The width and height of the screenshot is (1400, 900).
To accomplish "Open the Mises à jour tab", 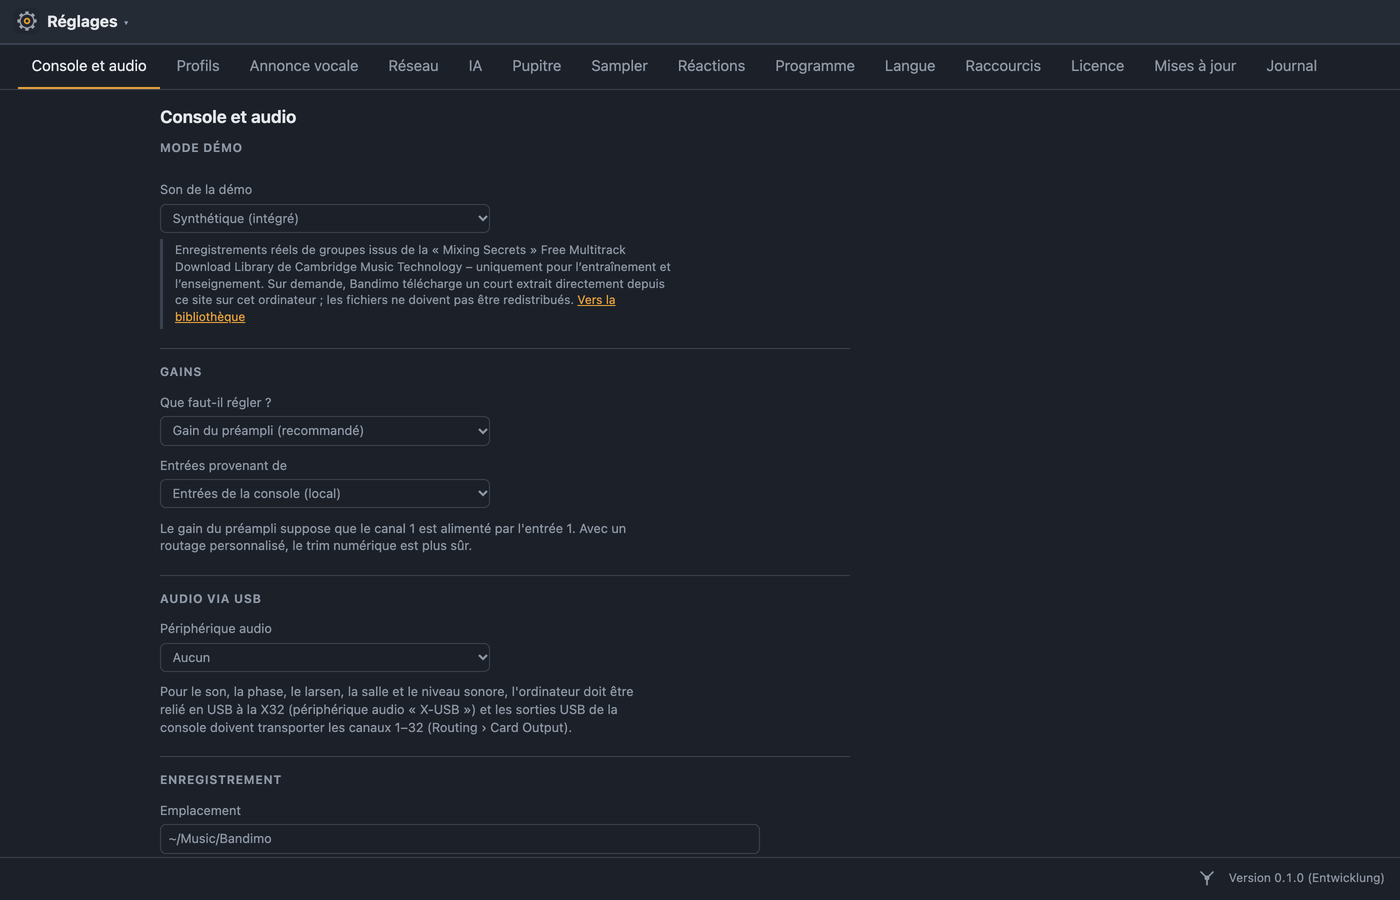I will tap(1195, 66).
